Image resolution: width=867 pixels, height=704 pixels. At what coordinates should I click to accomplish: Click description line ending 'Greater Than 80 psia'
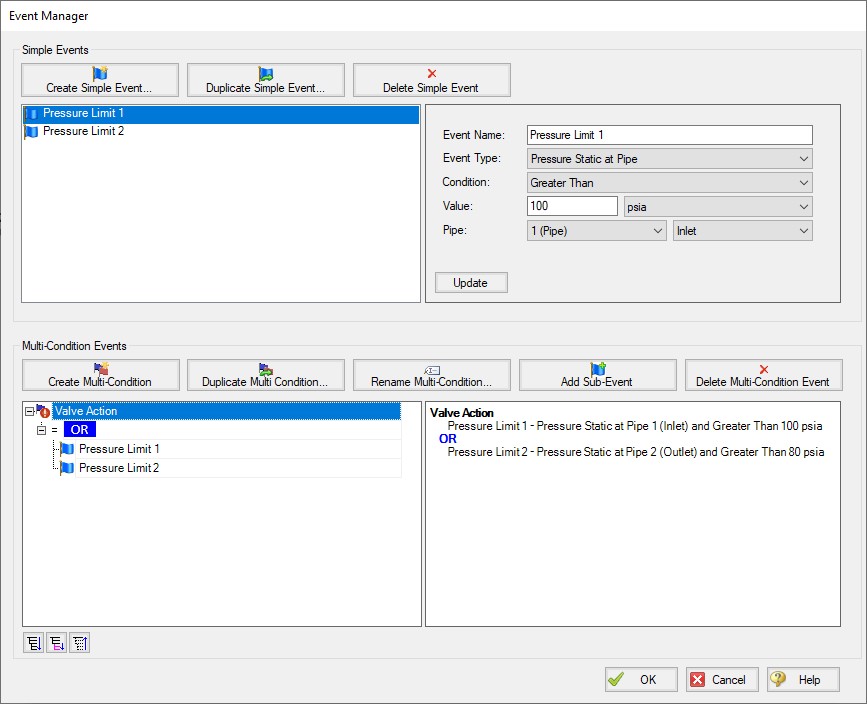[636, 452]
